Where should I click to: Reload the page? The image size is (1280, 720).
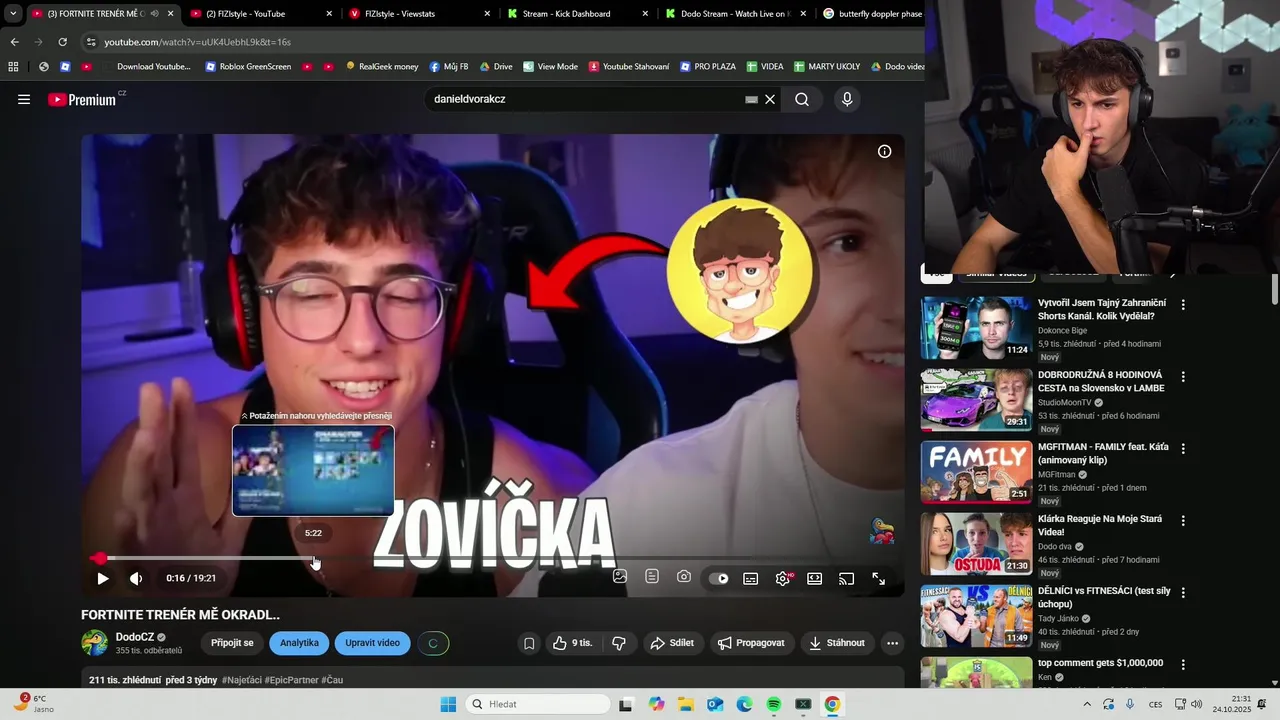62,42
